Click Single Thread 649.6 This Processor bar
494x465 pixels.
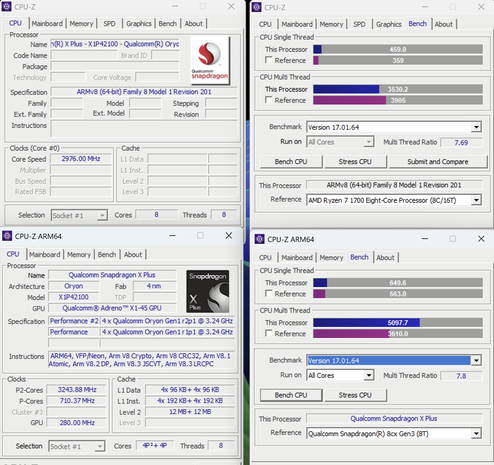[x=398, y=283]
